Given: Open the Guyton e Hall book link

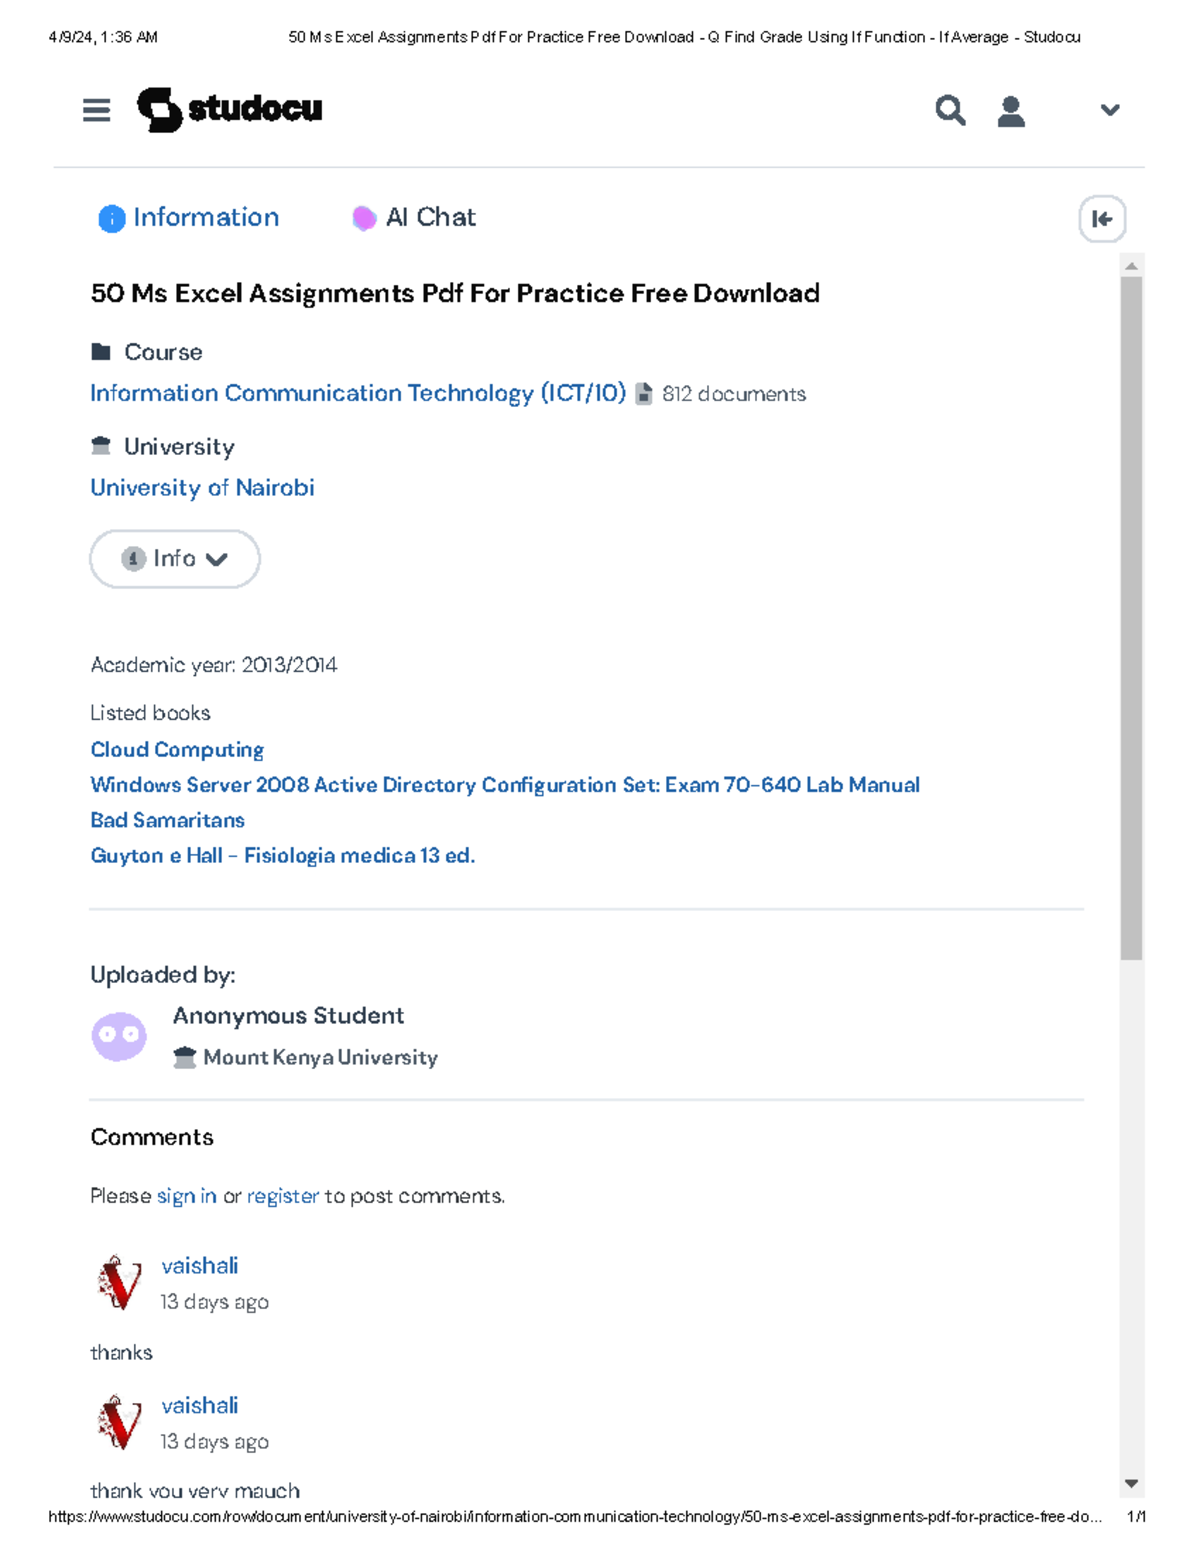Looking at the screenshot, I should pos(282,856).
